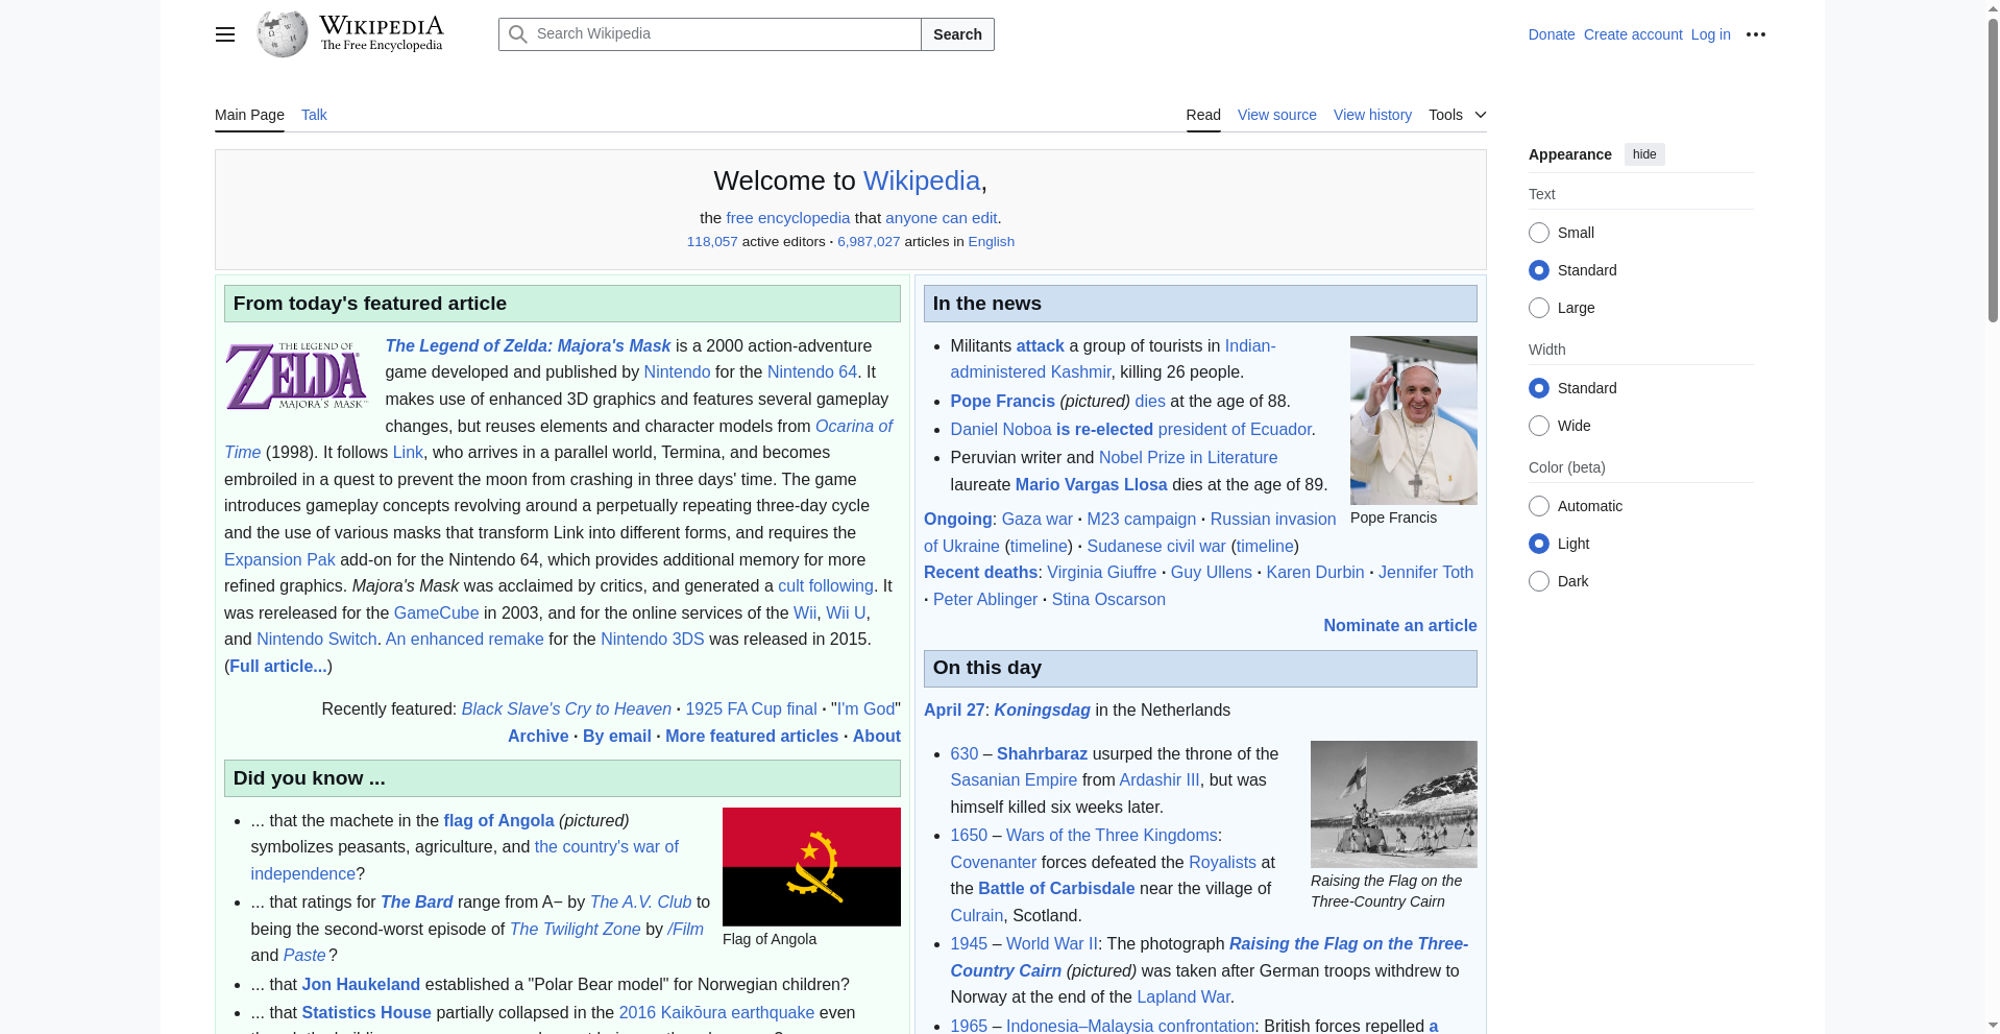Image resolution: width=2000 pixels, height=1034 pixels.
Task: Select Wide width option
Action: tap(1539, 426)
